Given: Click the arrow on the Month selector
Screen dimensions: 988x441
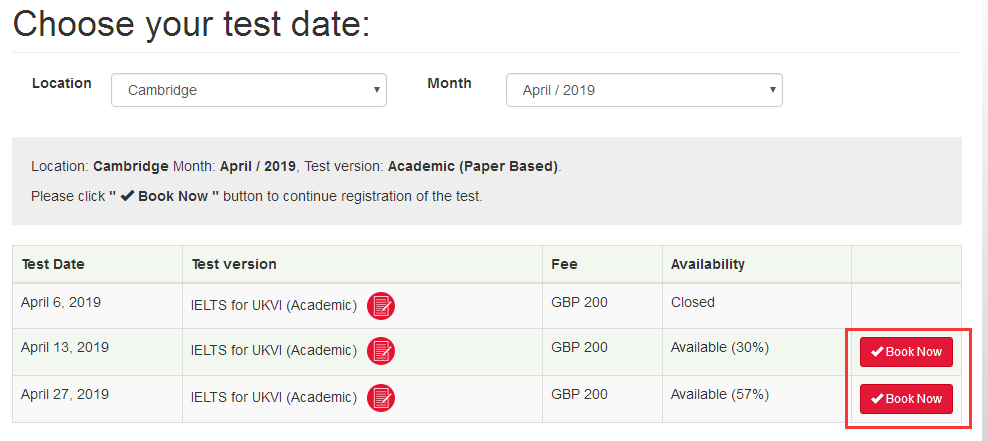Looking at the screenshot, I should [773, 89].
